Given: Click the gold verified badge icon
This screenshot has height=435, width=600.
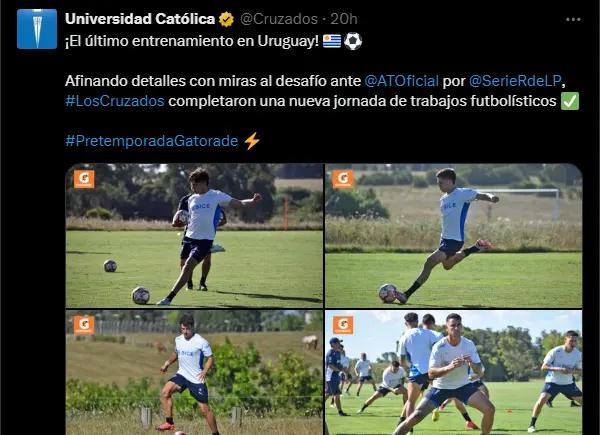Looking at the screenshot, I should pos(227,19).
